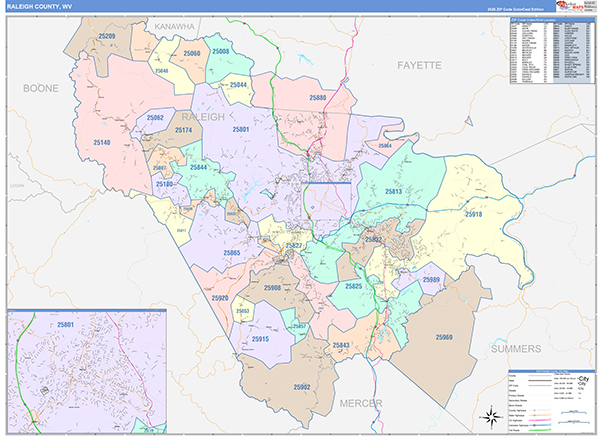This screenshot has width=600, height=436.
Task: Click the City label in the legend
Action: [584, 379]
